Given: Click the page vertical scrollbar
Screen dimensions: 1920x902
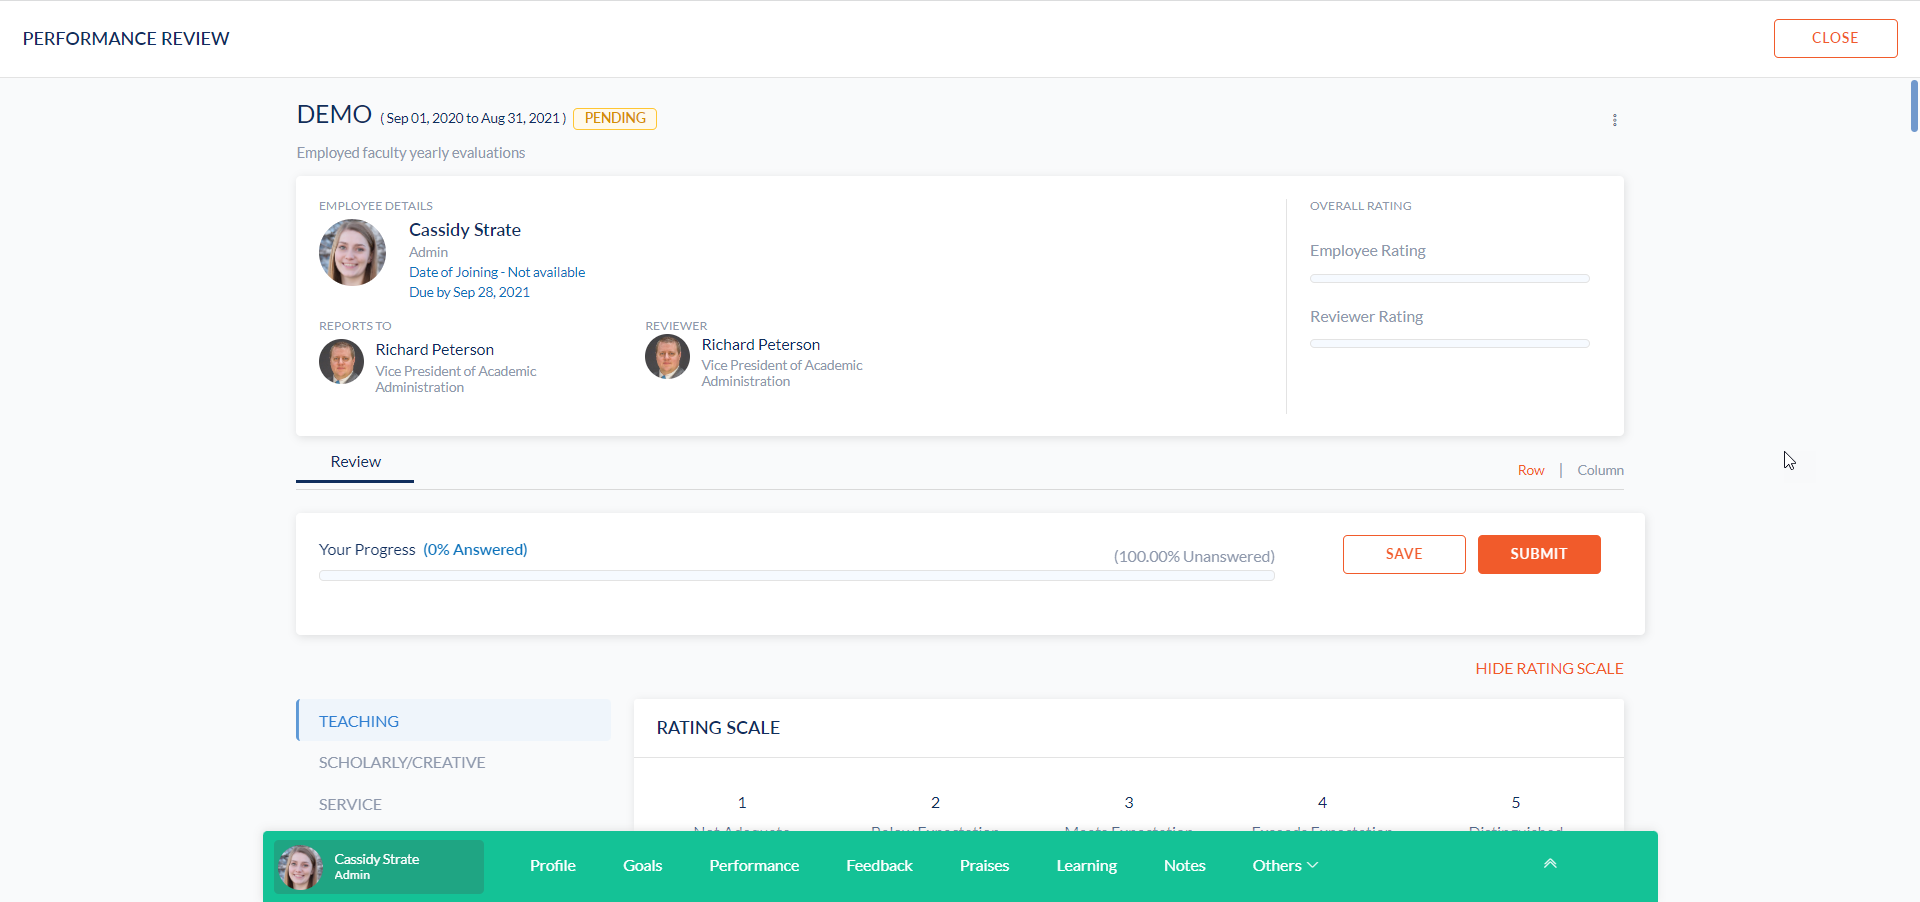Looking at the screenshot, I should click(x=1914, y=106).
